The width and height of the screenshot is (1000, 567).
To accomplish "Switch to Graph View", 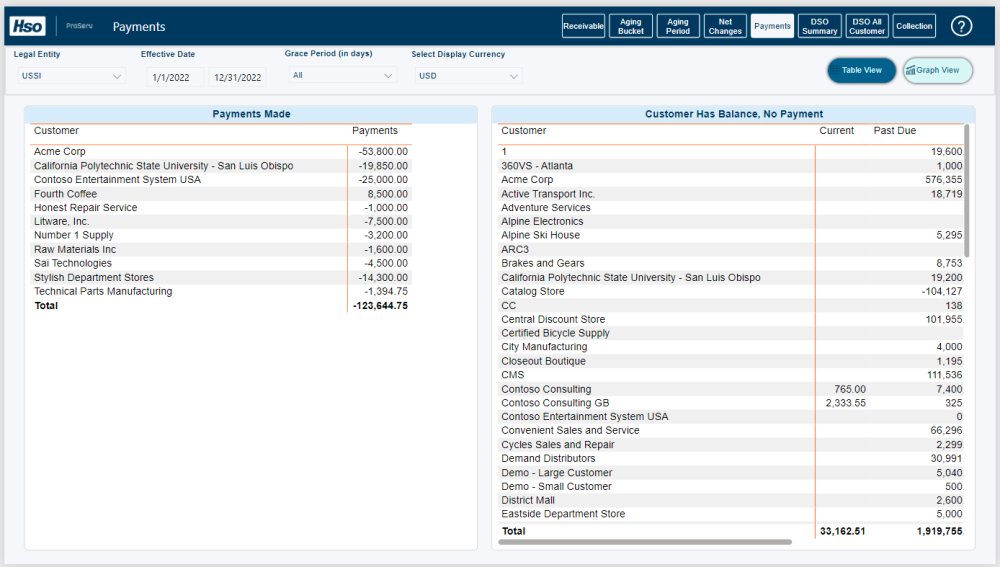I will coord(938,70).
